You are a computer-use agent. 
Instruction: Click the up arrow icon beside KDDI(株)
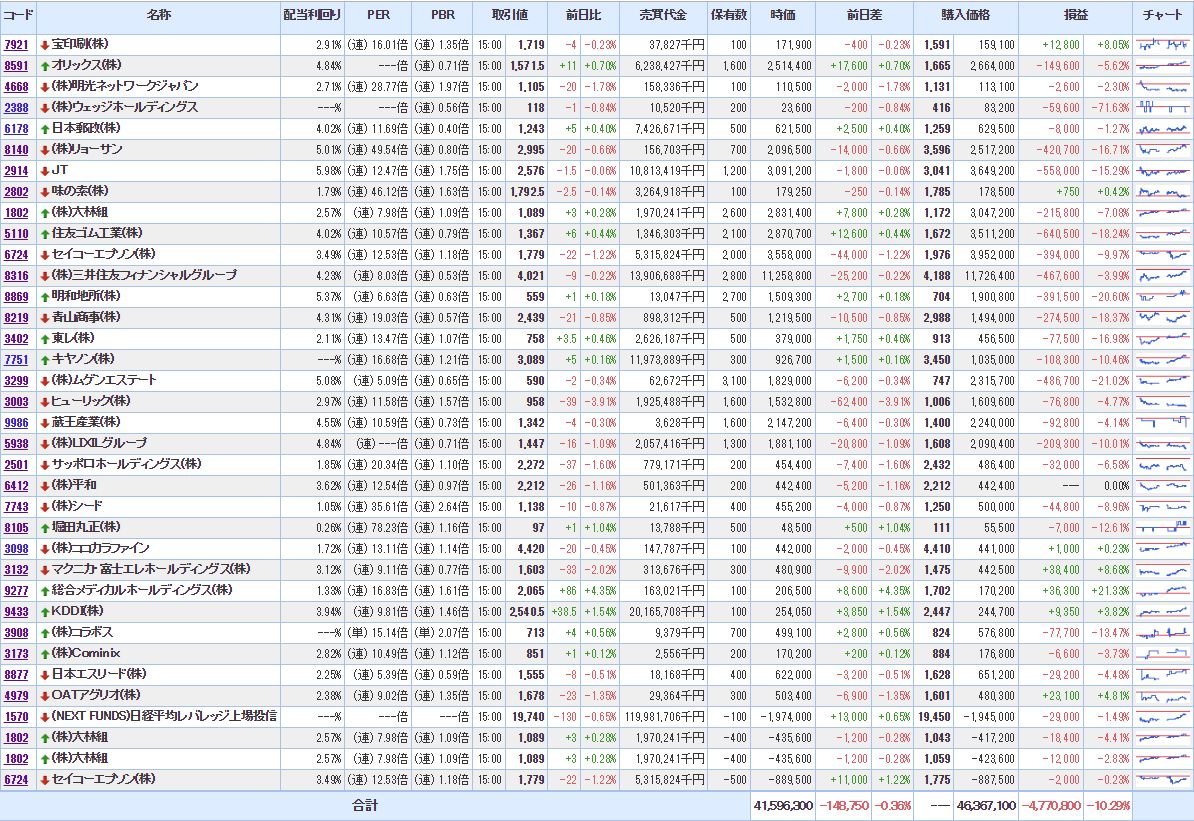(44, 611)
